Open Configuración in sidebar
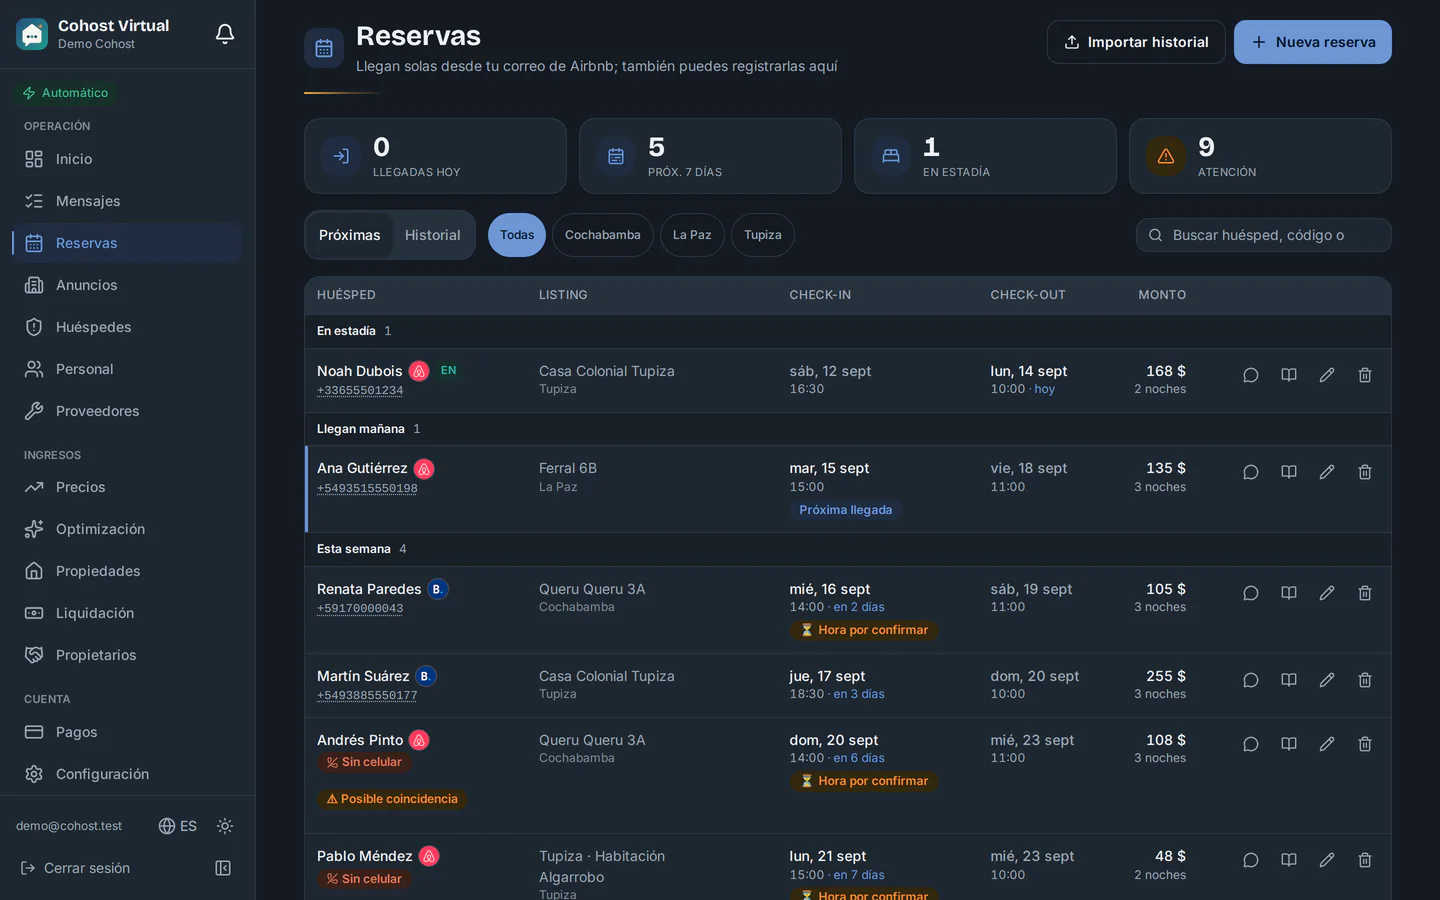This screenshot has width=1440, height=900. pos(127,774)
